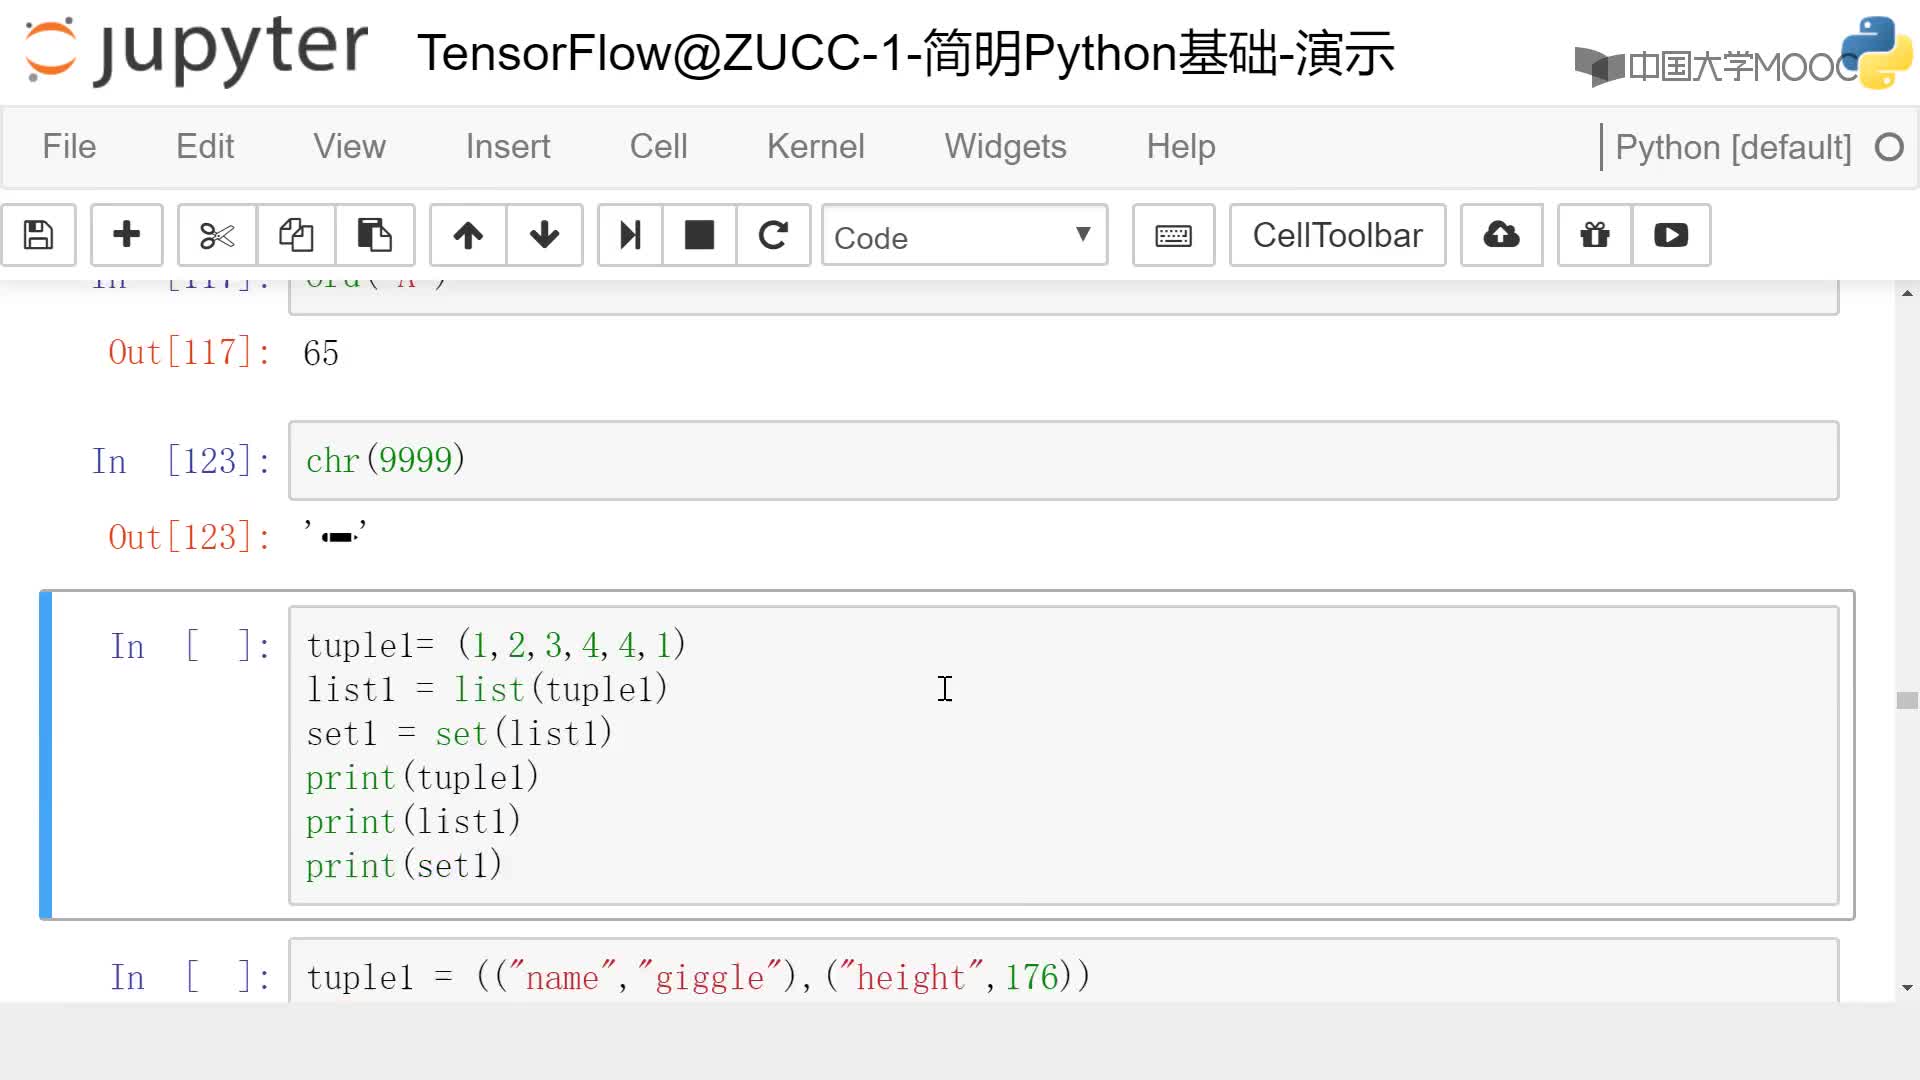Click the gift icon in toolbar
The width and height of the screenshot is (1920, 1080).
pyautogui.click(x=1595, y=235)
